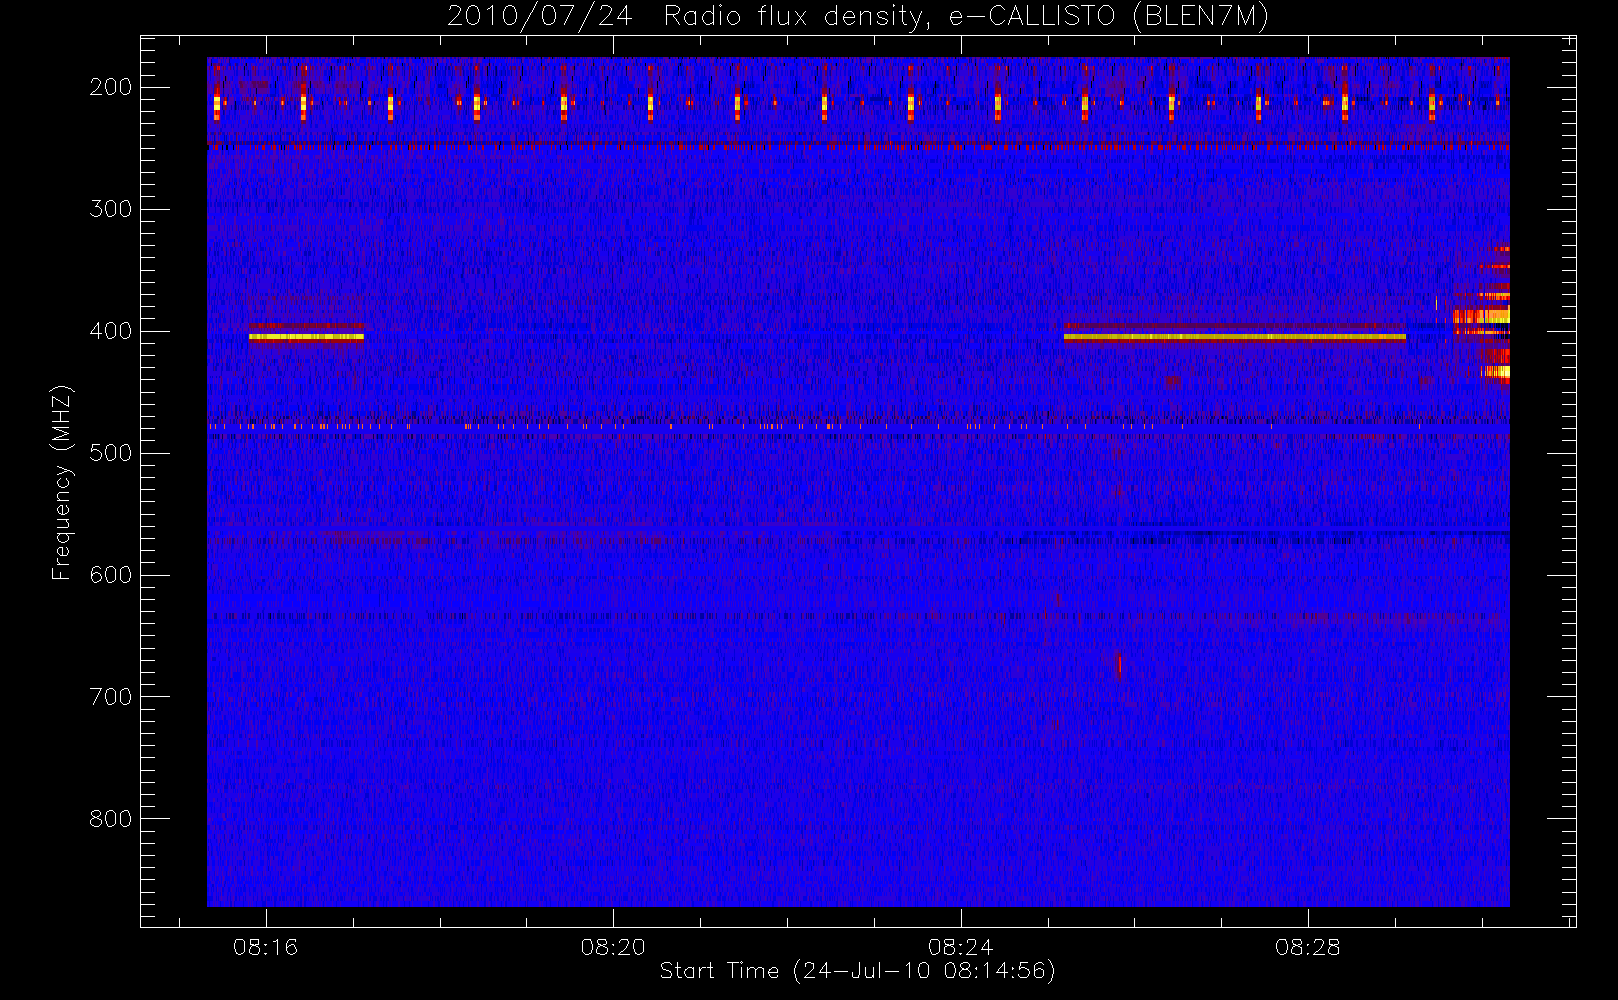This screenshot has width=1618, height=1000.
Task: Click the 700 frequency tick label
Action: (x=111, y=697)
